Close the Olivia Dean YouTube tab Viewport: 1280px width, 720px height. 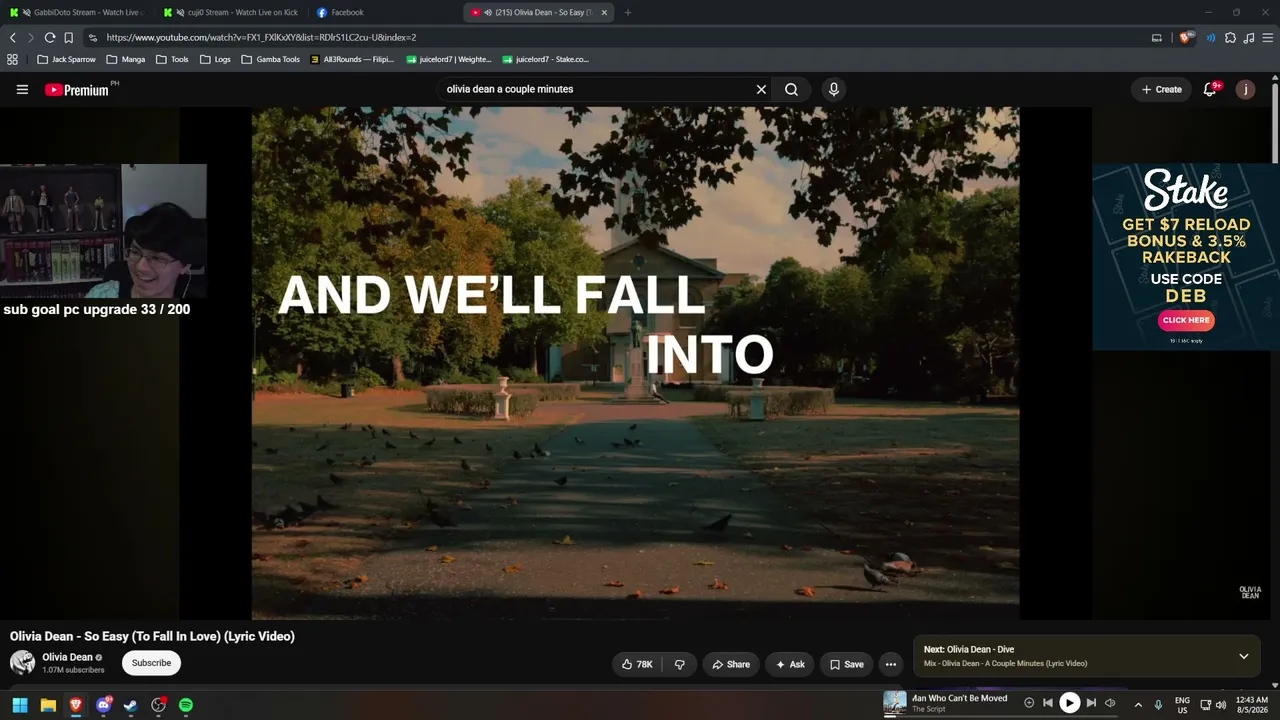coord(604,12)
